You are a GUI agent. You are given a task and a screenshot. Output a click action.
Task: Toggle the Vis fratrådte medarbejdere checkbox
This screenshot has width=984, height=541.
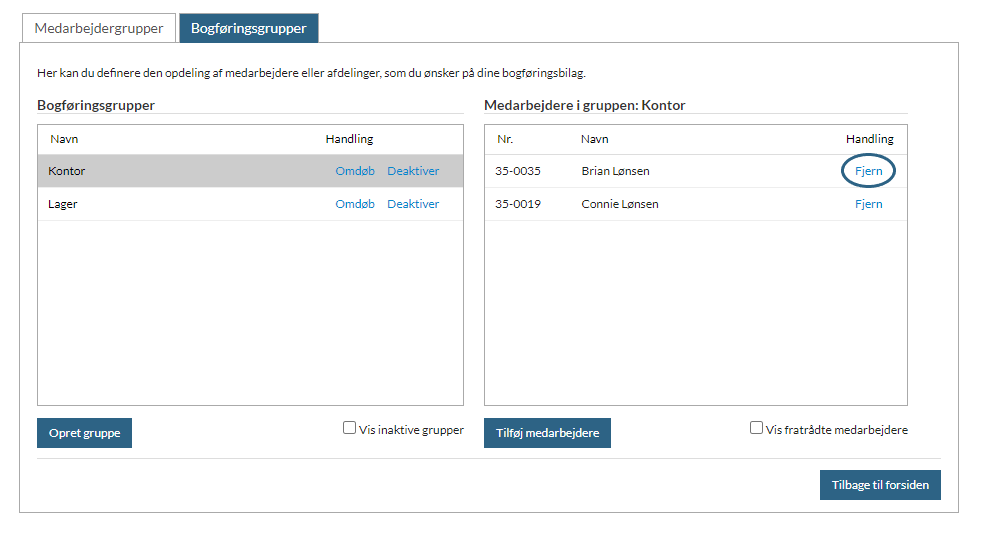[x=756, y=428]
